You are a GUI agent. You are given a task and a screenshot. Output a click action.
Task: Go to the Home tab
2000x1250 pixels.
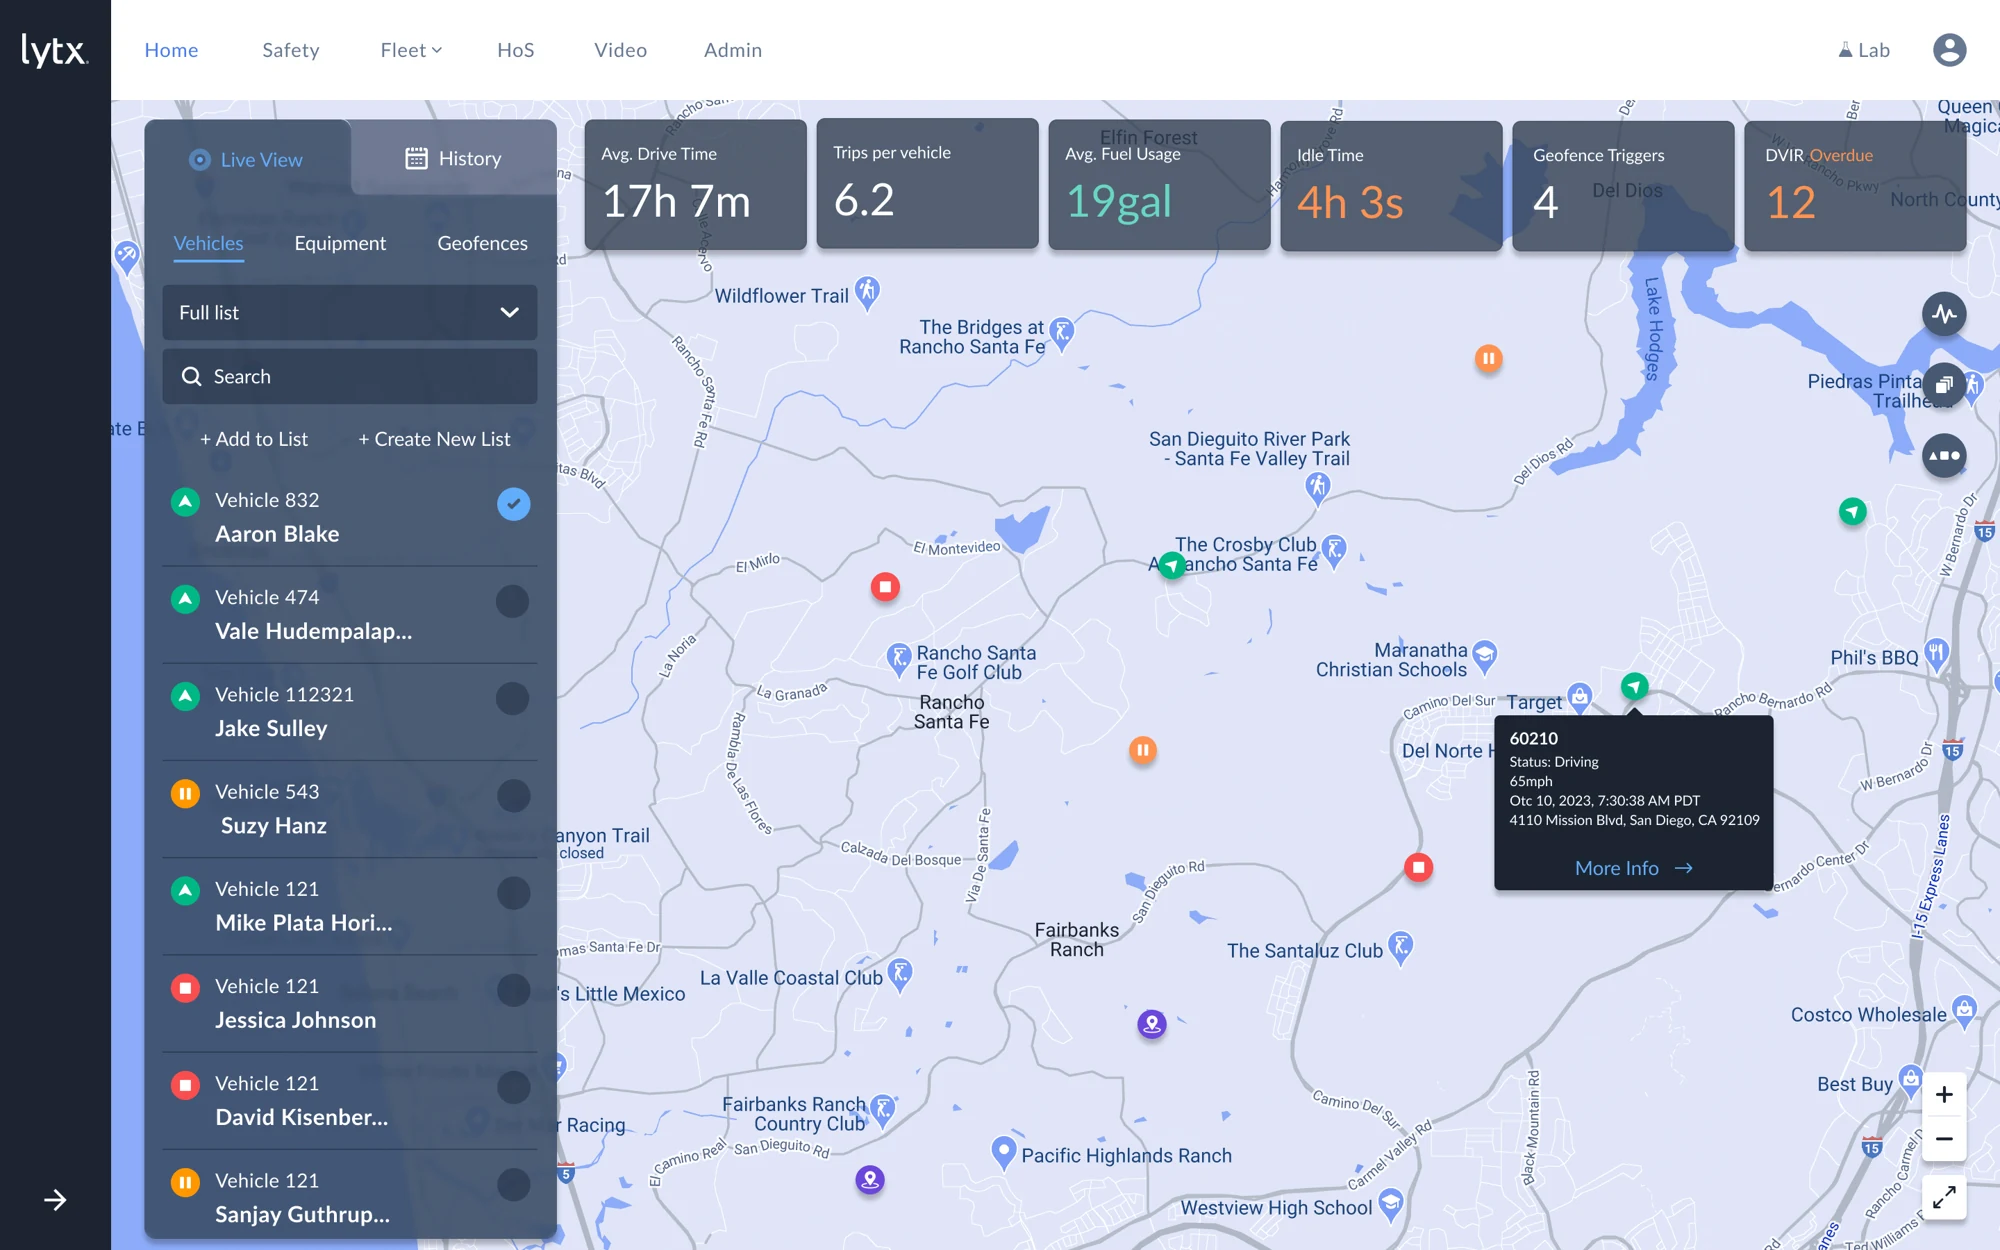(171, 50)
